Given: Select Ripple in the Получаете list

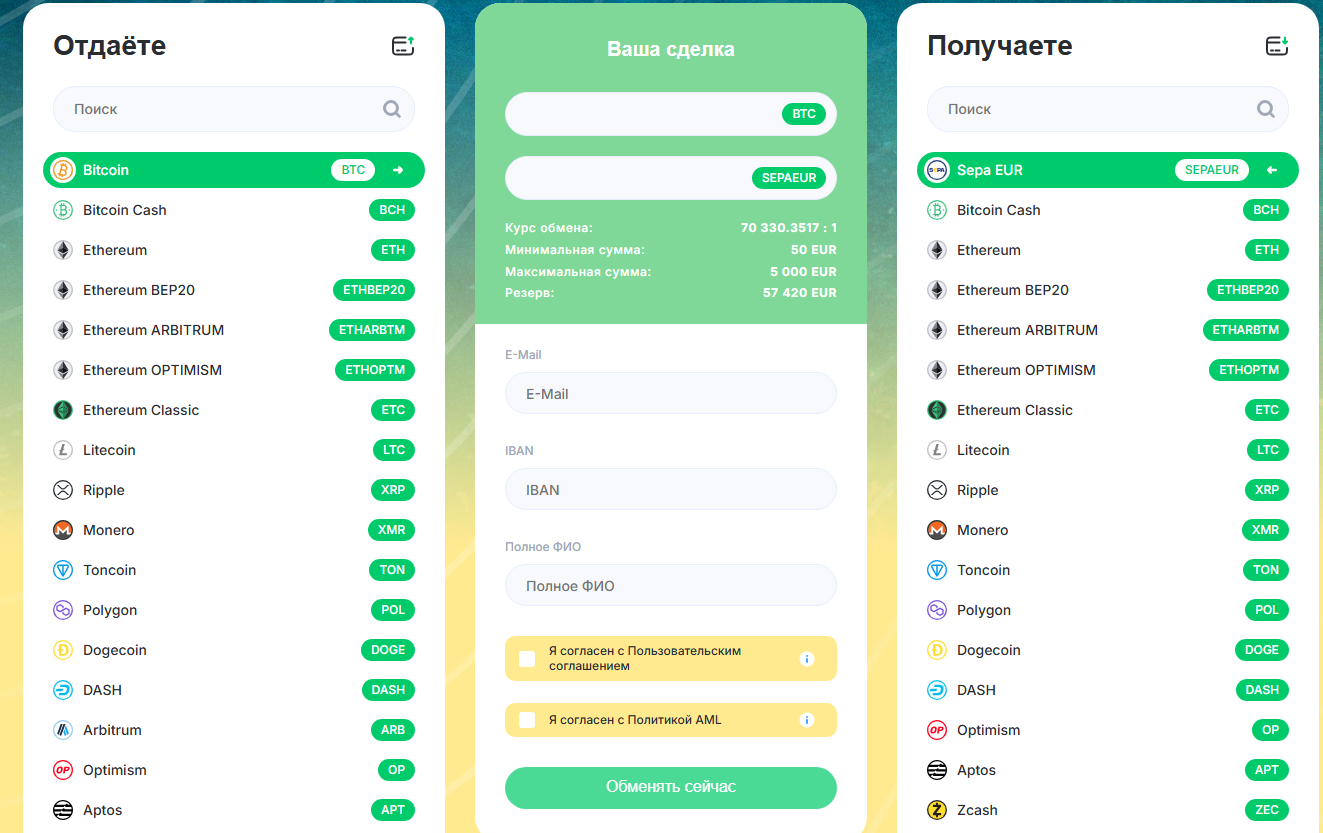Looking at the screenshot, I should (1108, 490).
